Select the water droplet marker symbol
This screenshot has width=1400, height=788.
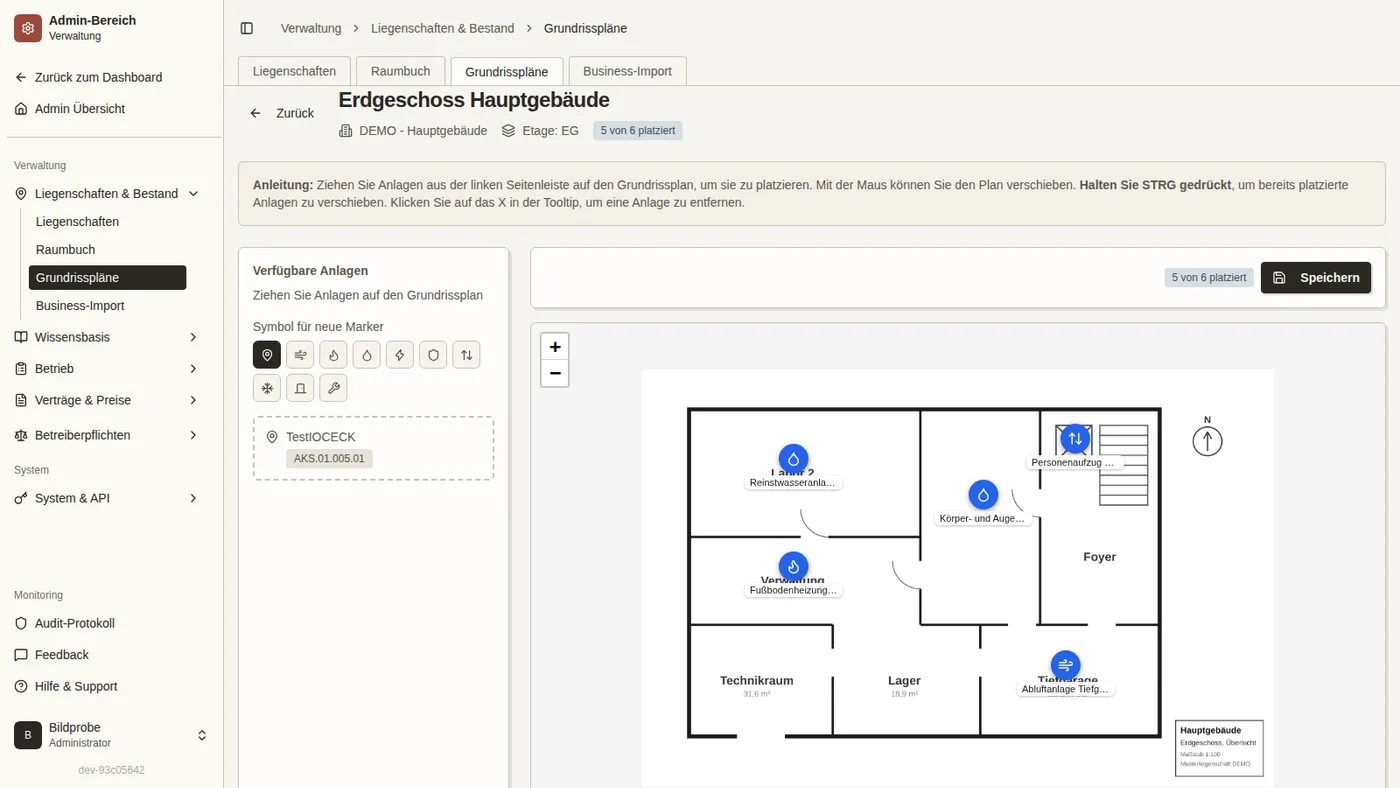tap(367, 355)
